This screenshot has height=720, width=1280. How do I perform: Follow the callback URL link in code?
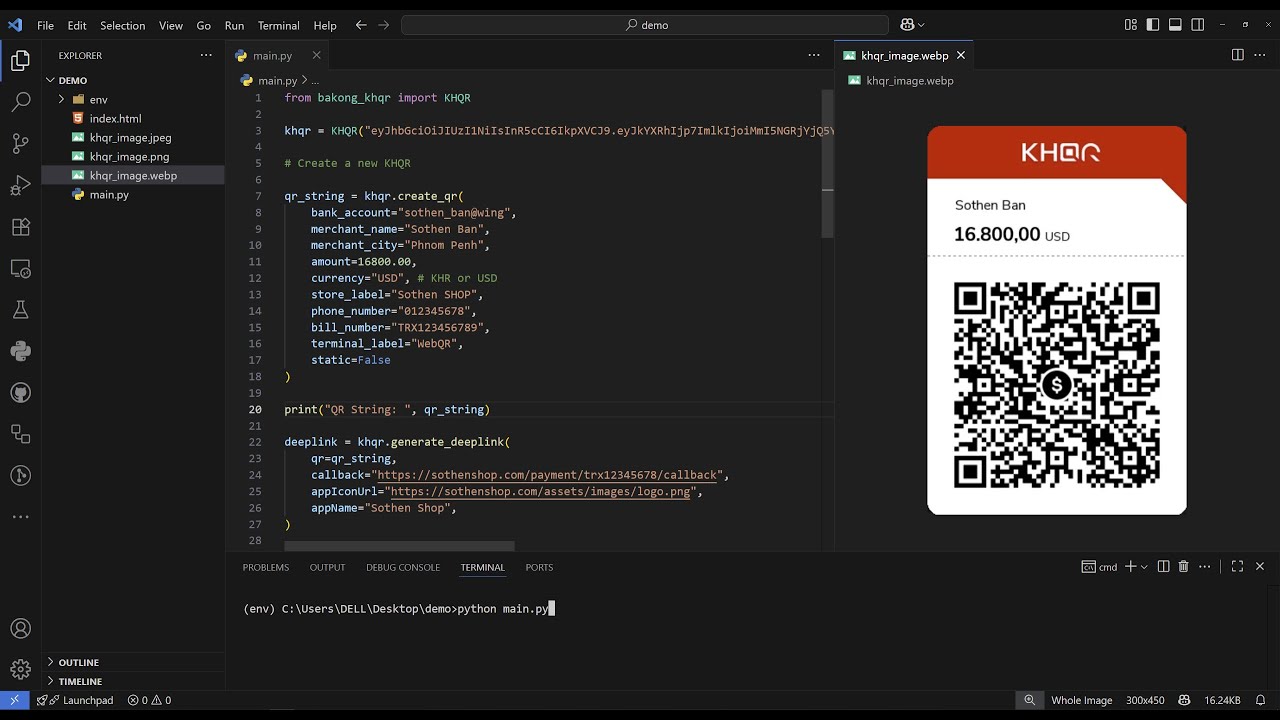[547, 475]
